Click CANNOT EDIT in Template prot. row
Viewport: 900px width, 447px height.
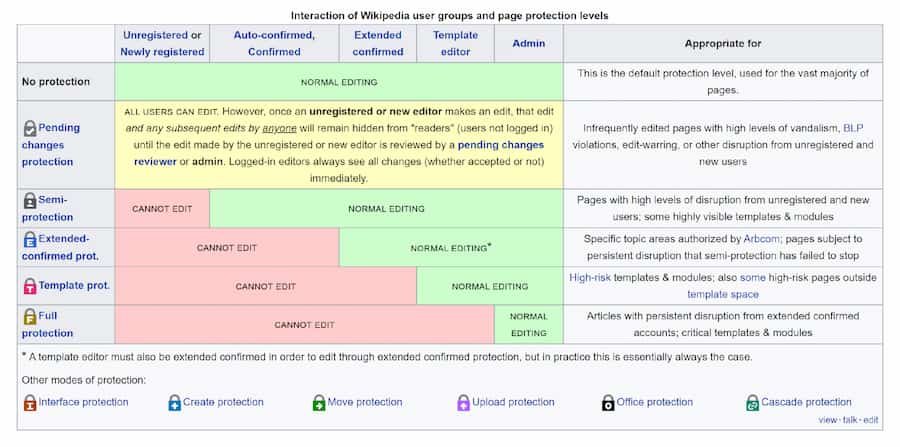[266, 286]
